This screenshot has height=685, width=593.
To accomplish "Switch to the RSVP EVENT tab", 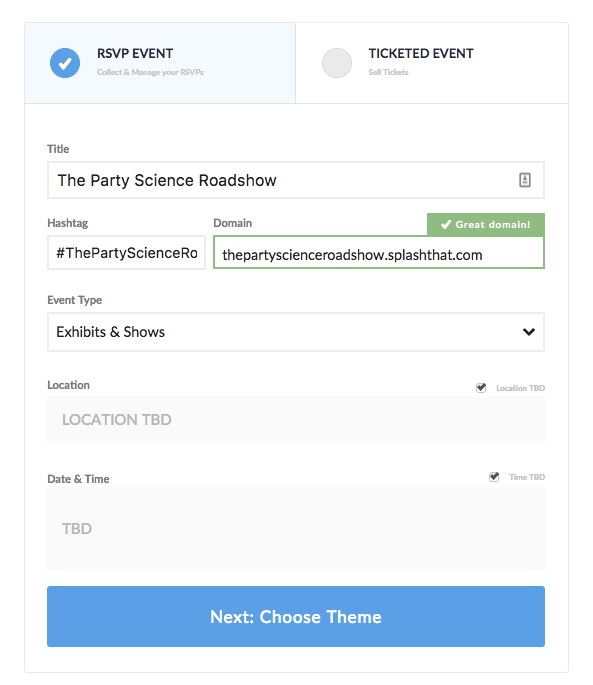I will pos(160,63).
